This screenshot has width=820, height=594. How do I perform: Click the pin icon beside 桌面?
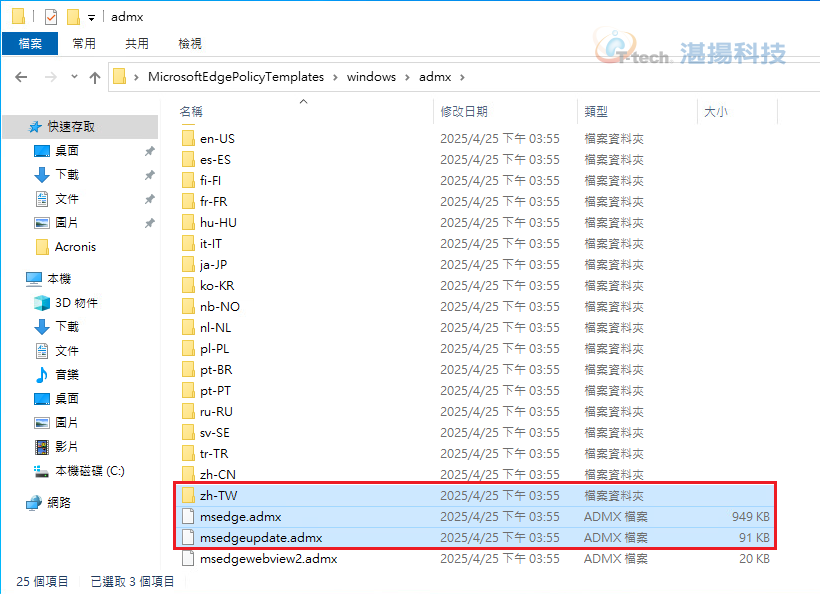pyautogui.click(x=150, y=151)
